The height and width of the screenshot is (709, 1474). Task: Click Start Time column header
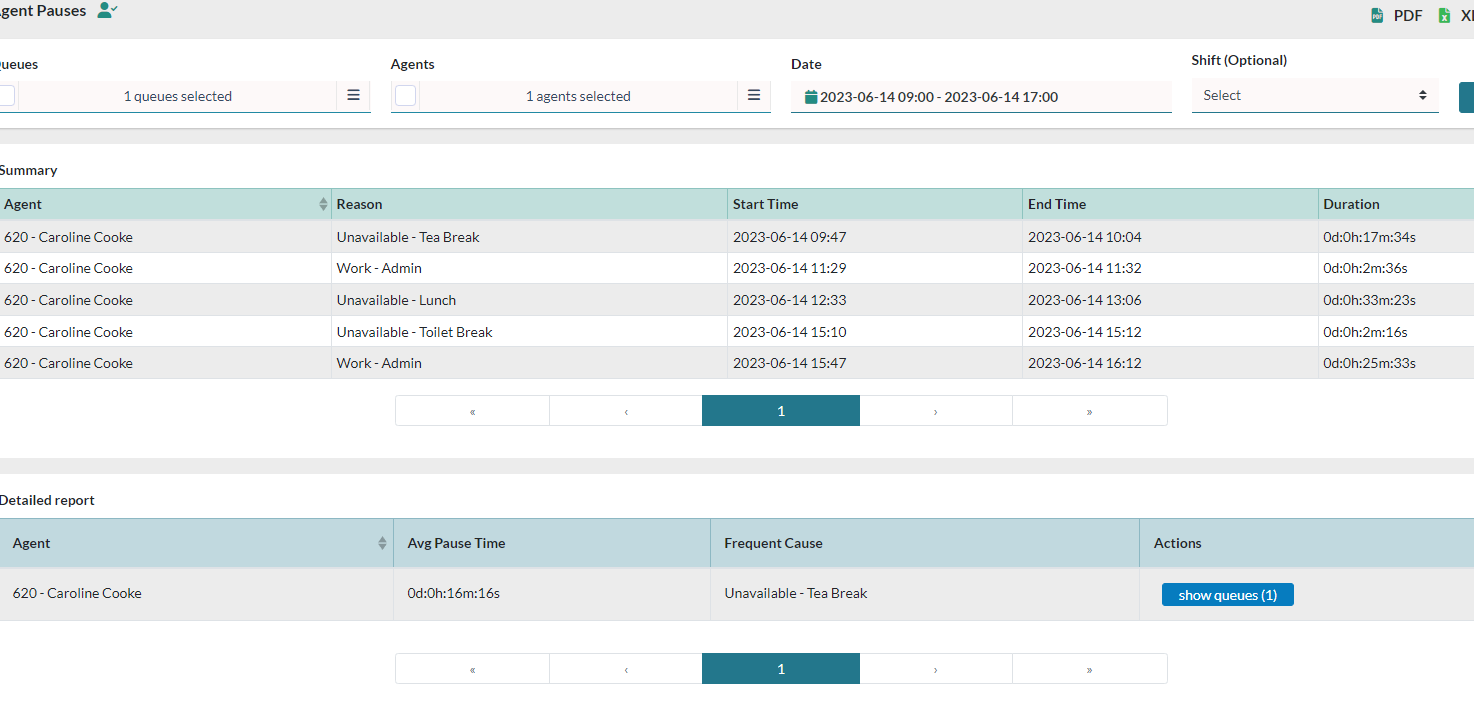875,204
